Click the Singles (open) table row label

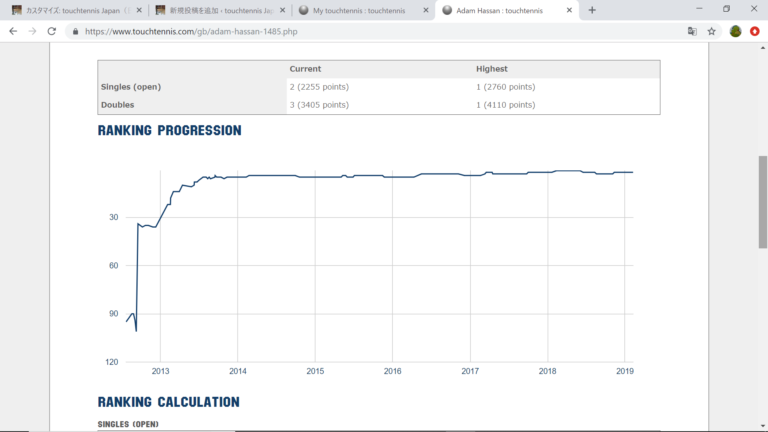(x=131, y=87)
